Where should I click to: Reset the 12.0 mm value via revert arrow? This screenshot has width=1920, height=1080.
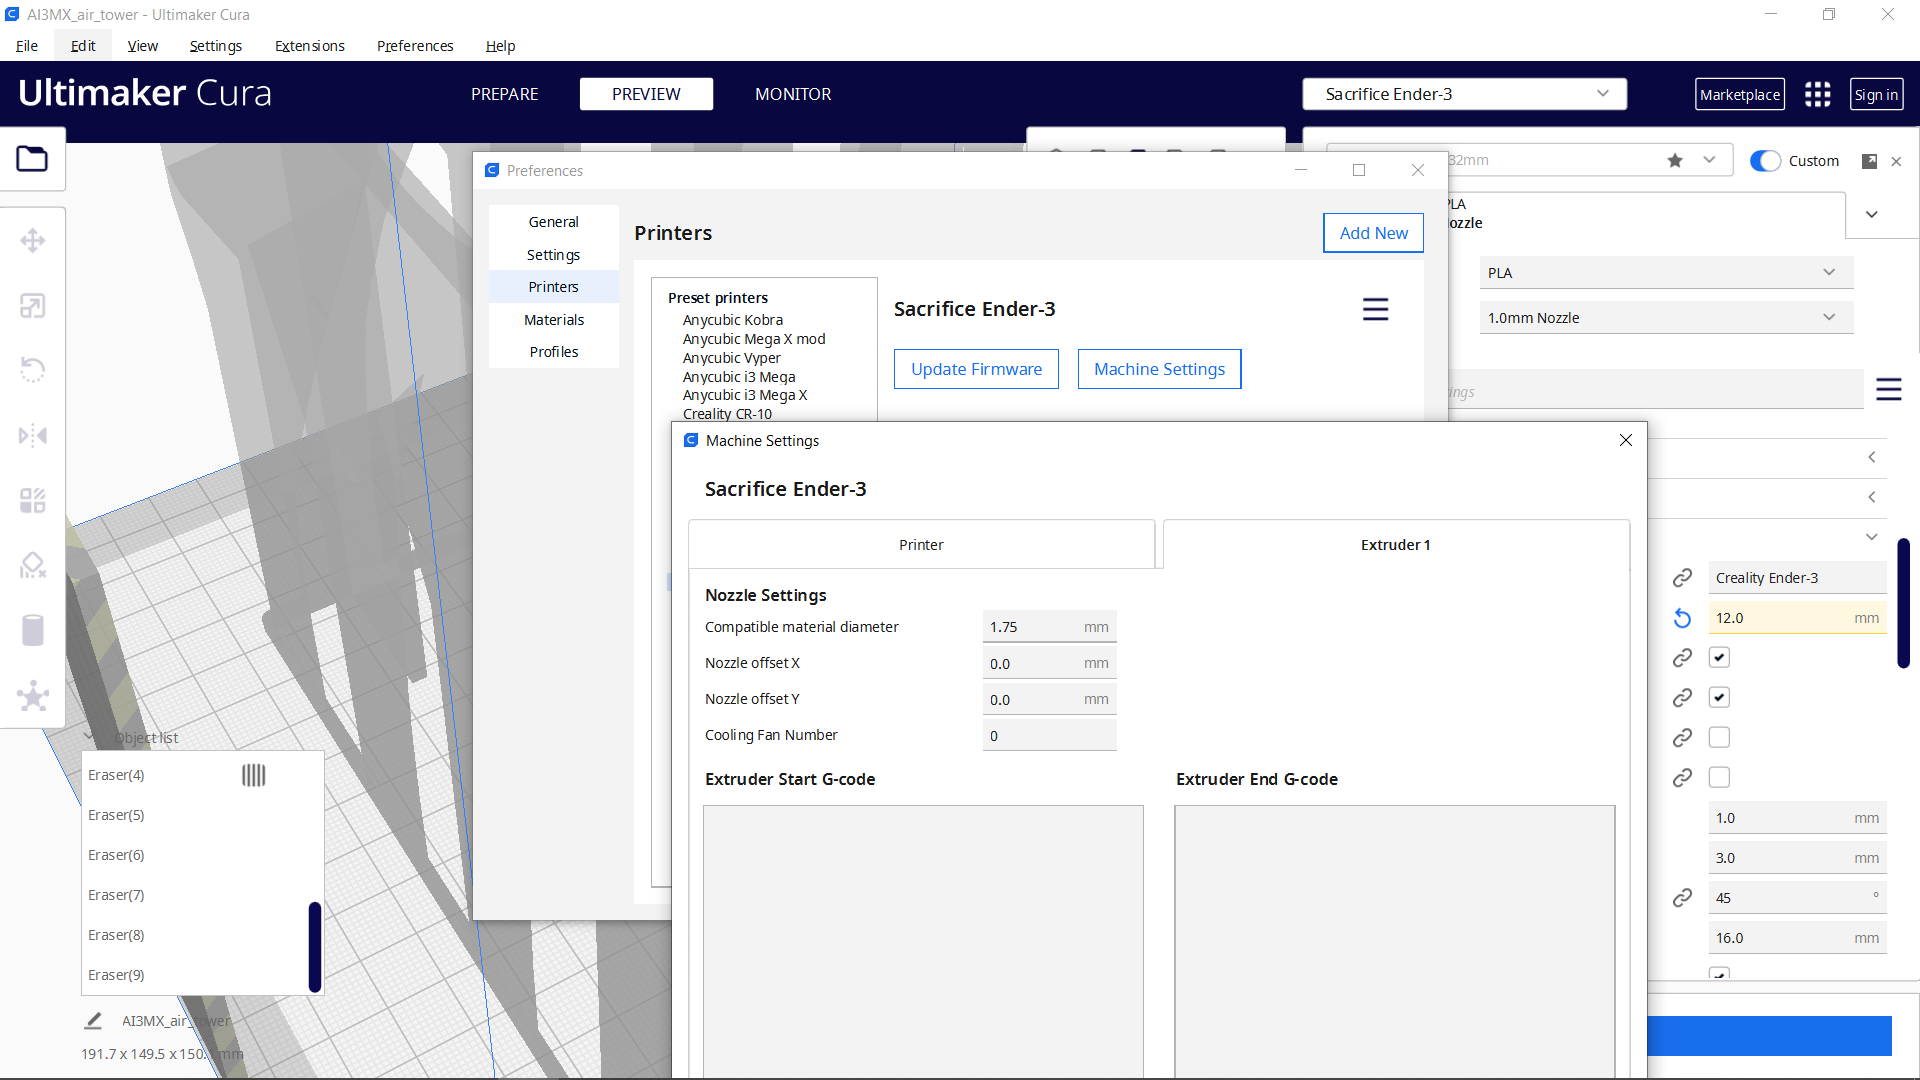[x=1681, y=618]
